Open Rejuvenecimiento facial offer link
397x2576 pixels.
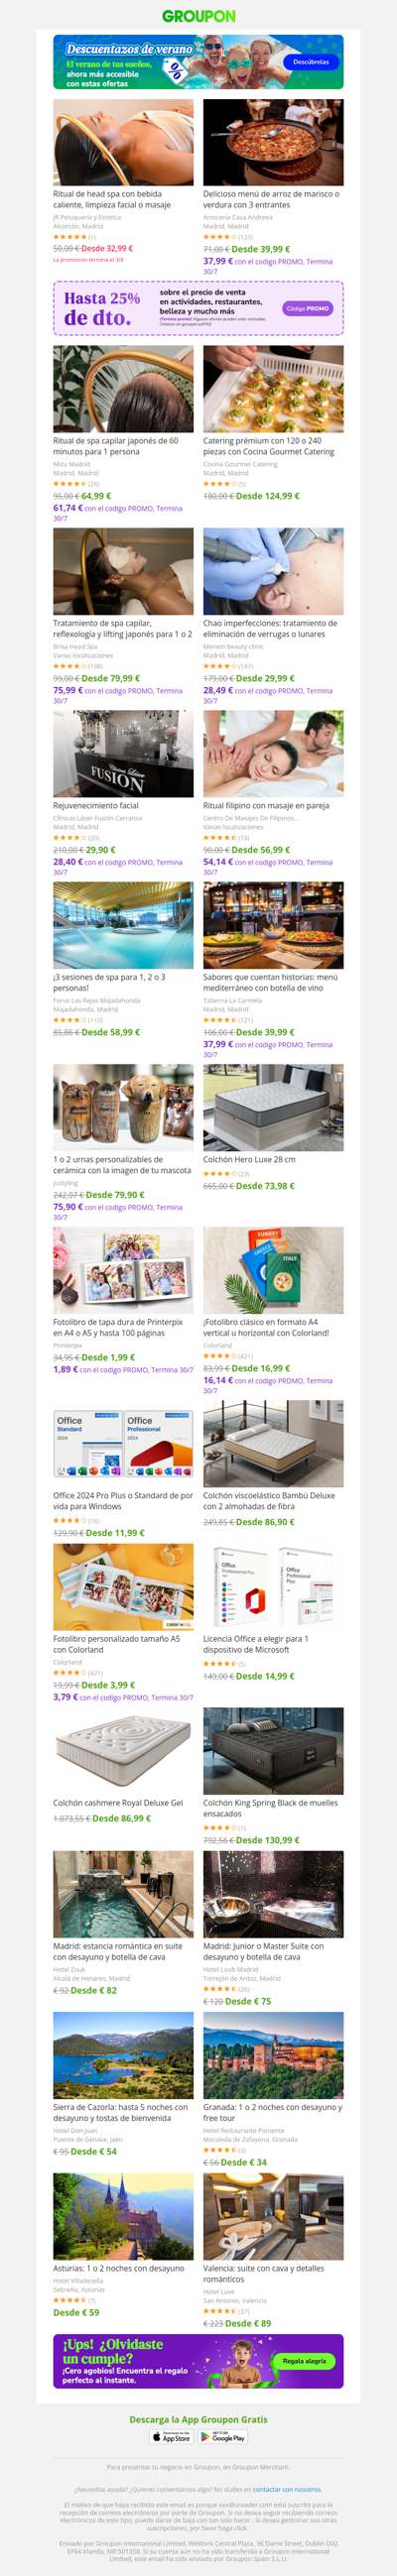pos(96,805)
